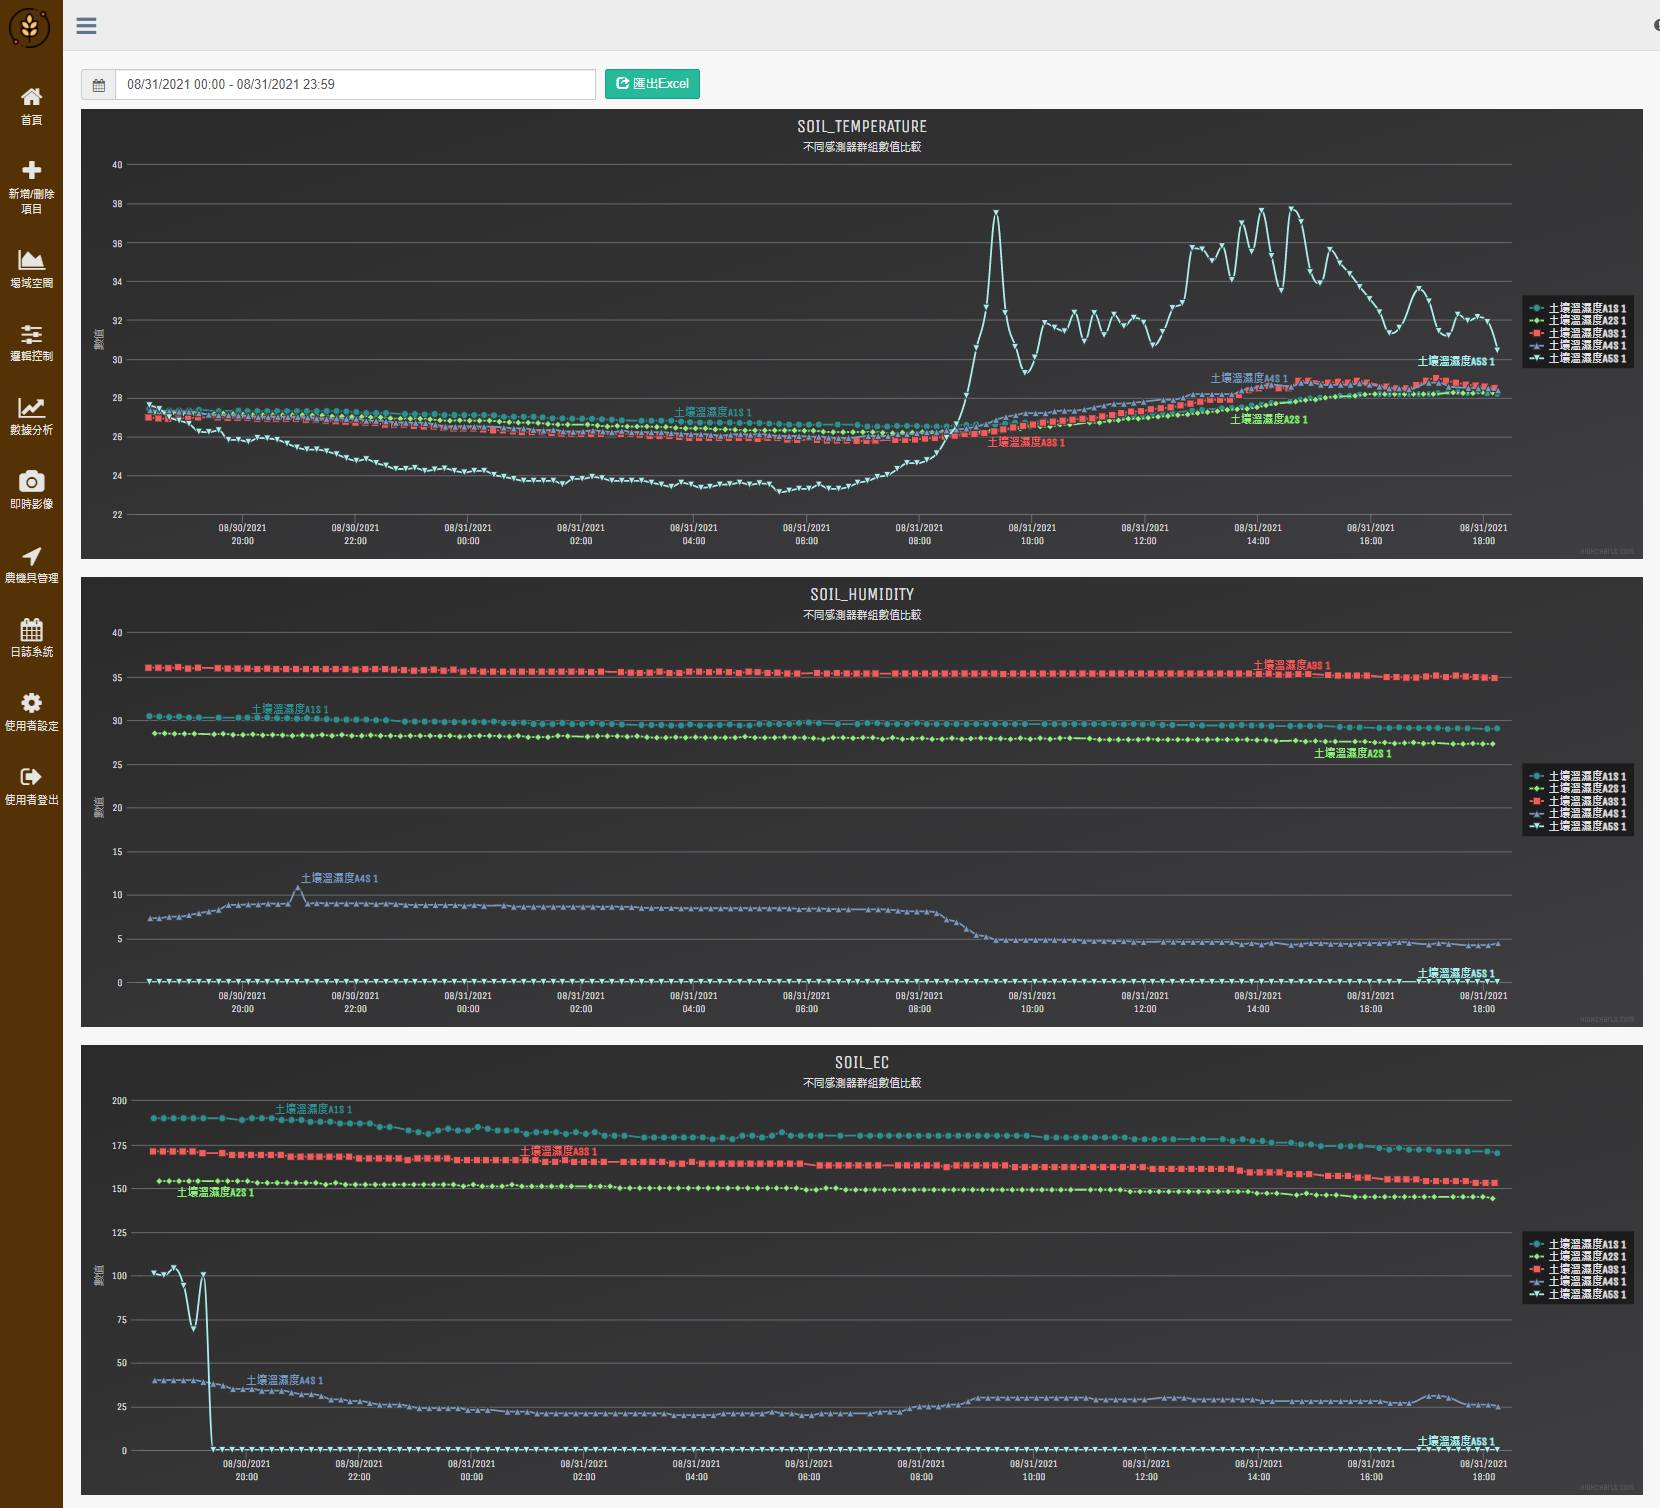
Task: Click the 使用者設定 gear icon
Action: click(x=31, y=703)
